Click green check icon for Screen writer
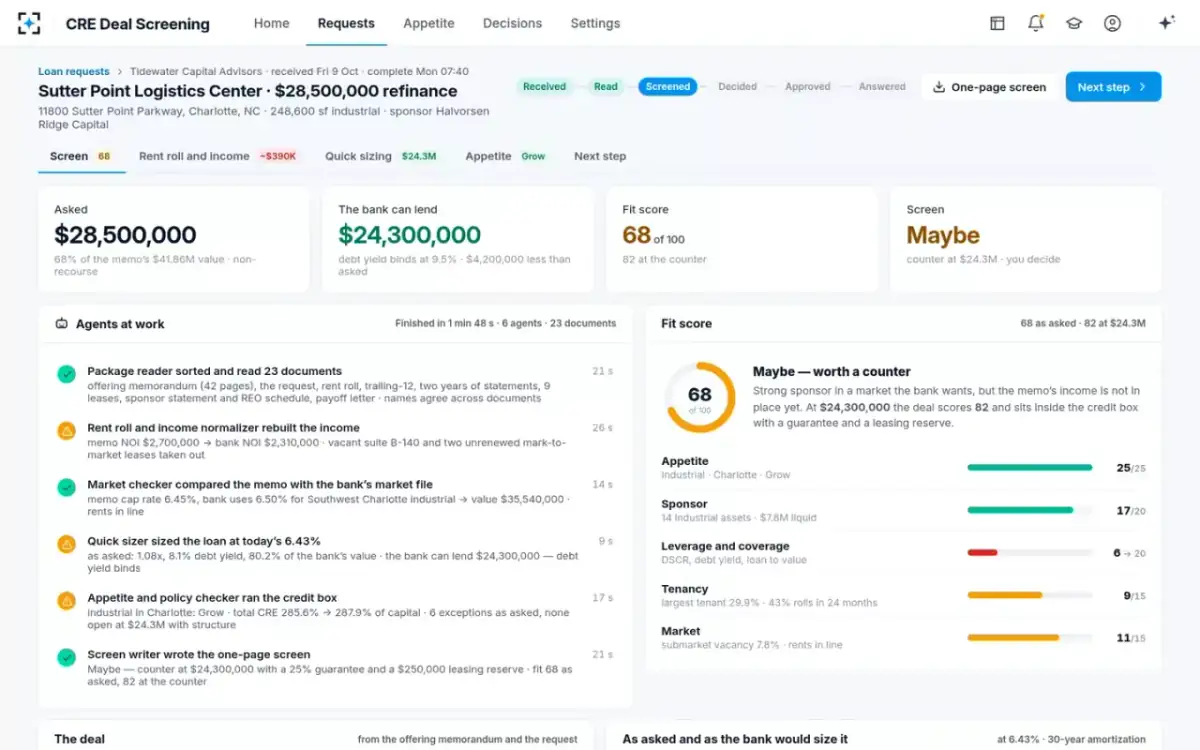The height and width of the screenshot is (750, 1200). pos(67,657)
